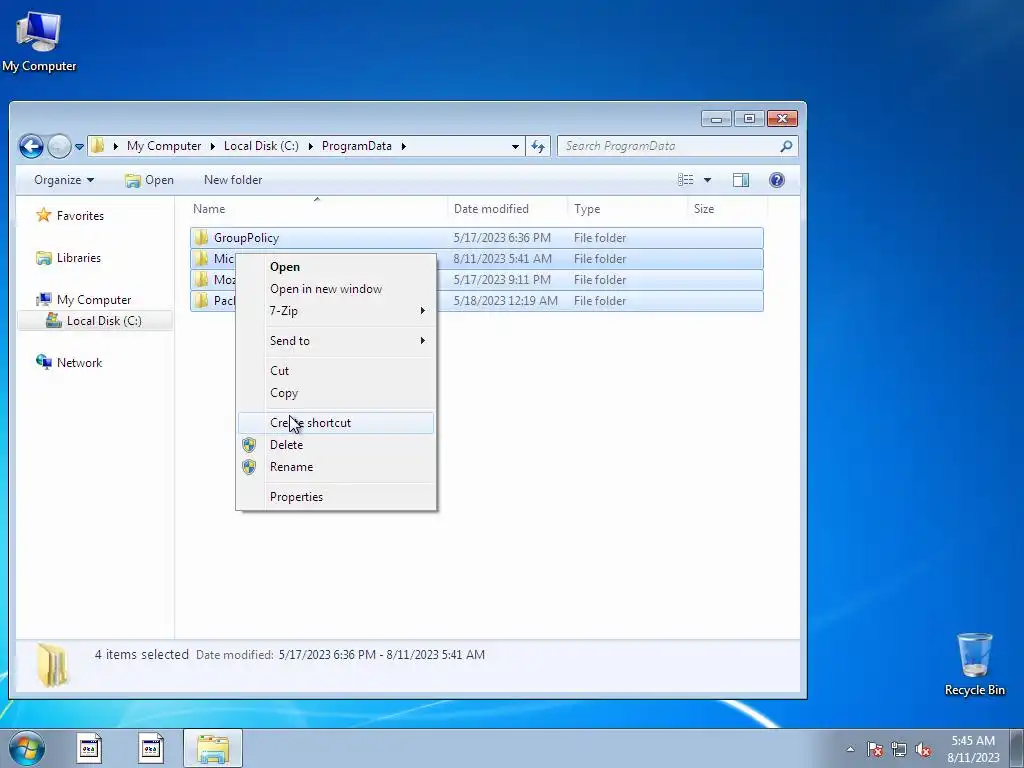Click the Windows Explorer taskbar icon
Viewport: 1024px width, 768px height.
(x=213, y=748)
